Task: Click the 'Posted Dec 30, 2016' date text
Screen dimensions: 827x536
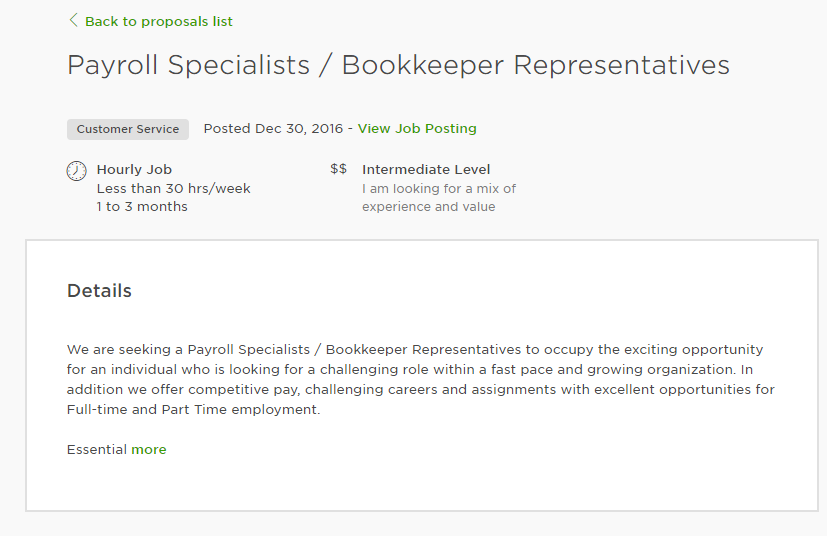Action: [273, 129]
